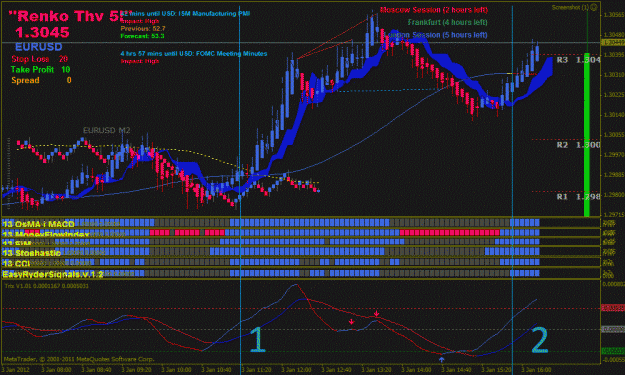Click the R3 1.304 pivot level label

click(578, 60)
